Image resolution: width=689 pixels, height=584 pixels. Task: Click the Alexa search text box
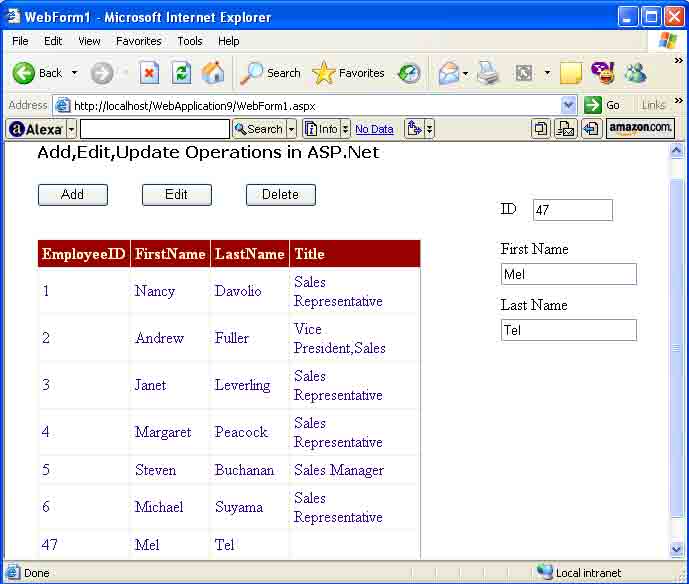[155, 129]
